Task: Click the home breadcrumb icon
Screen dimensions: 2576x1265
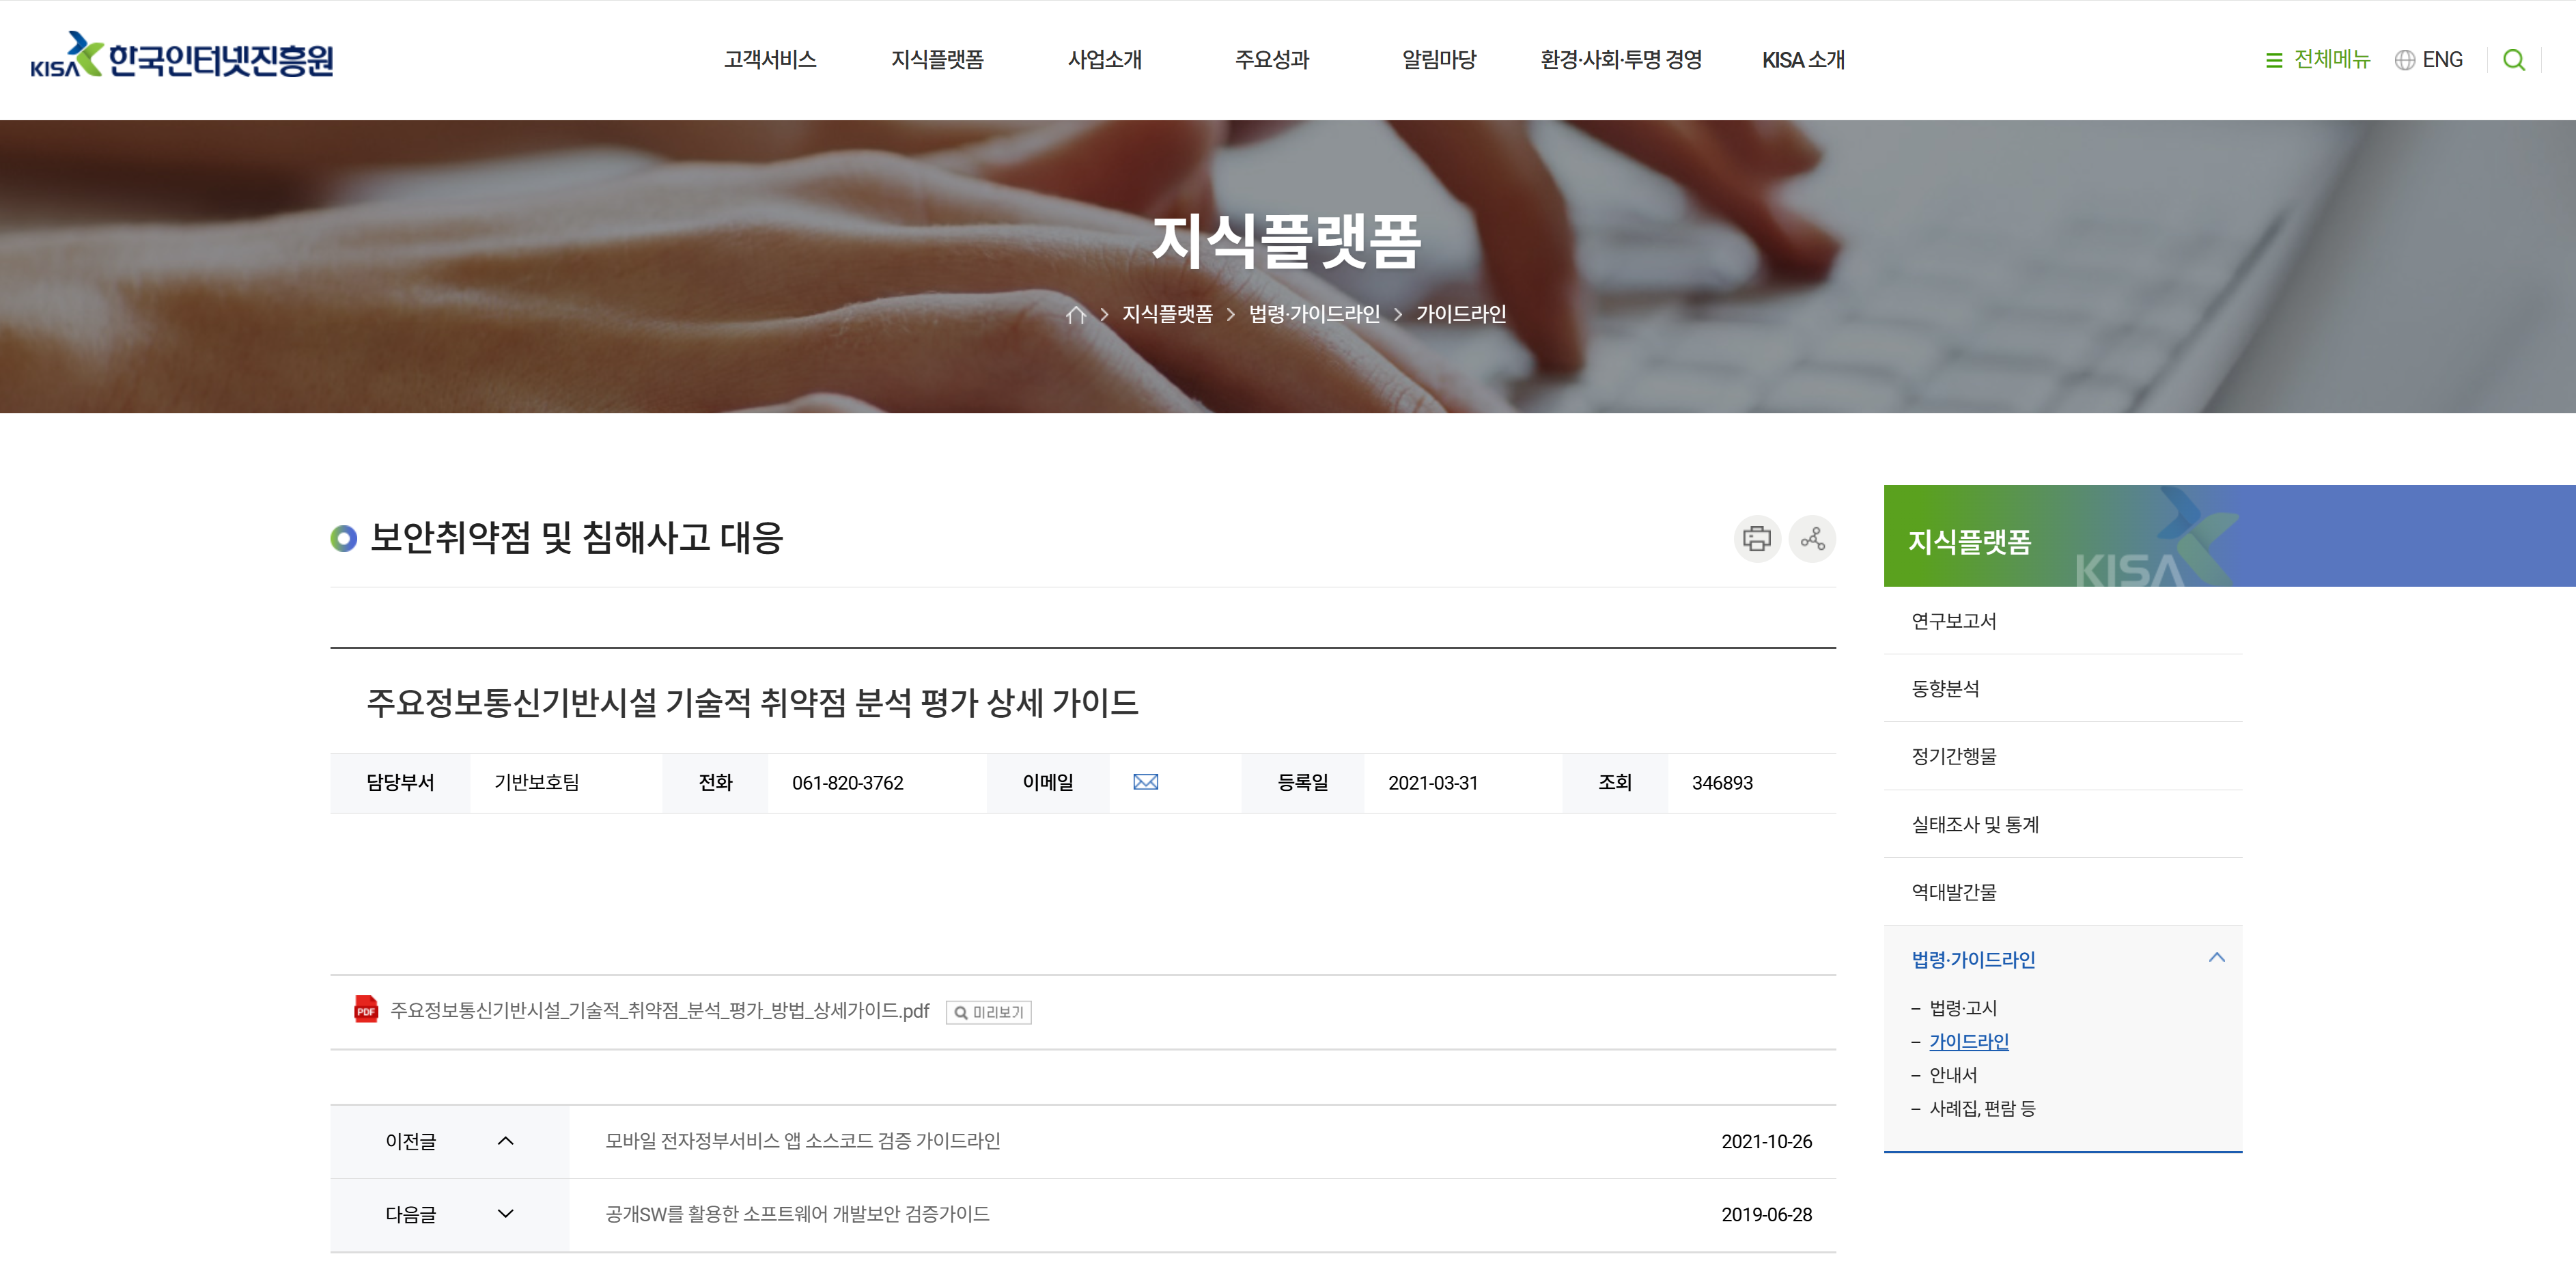Action: (1075, 315)
